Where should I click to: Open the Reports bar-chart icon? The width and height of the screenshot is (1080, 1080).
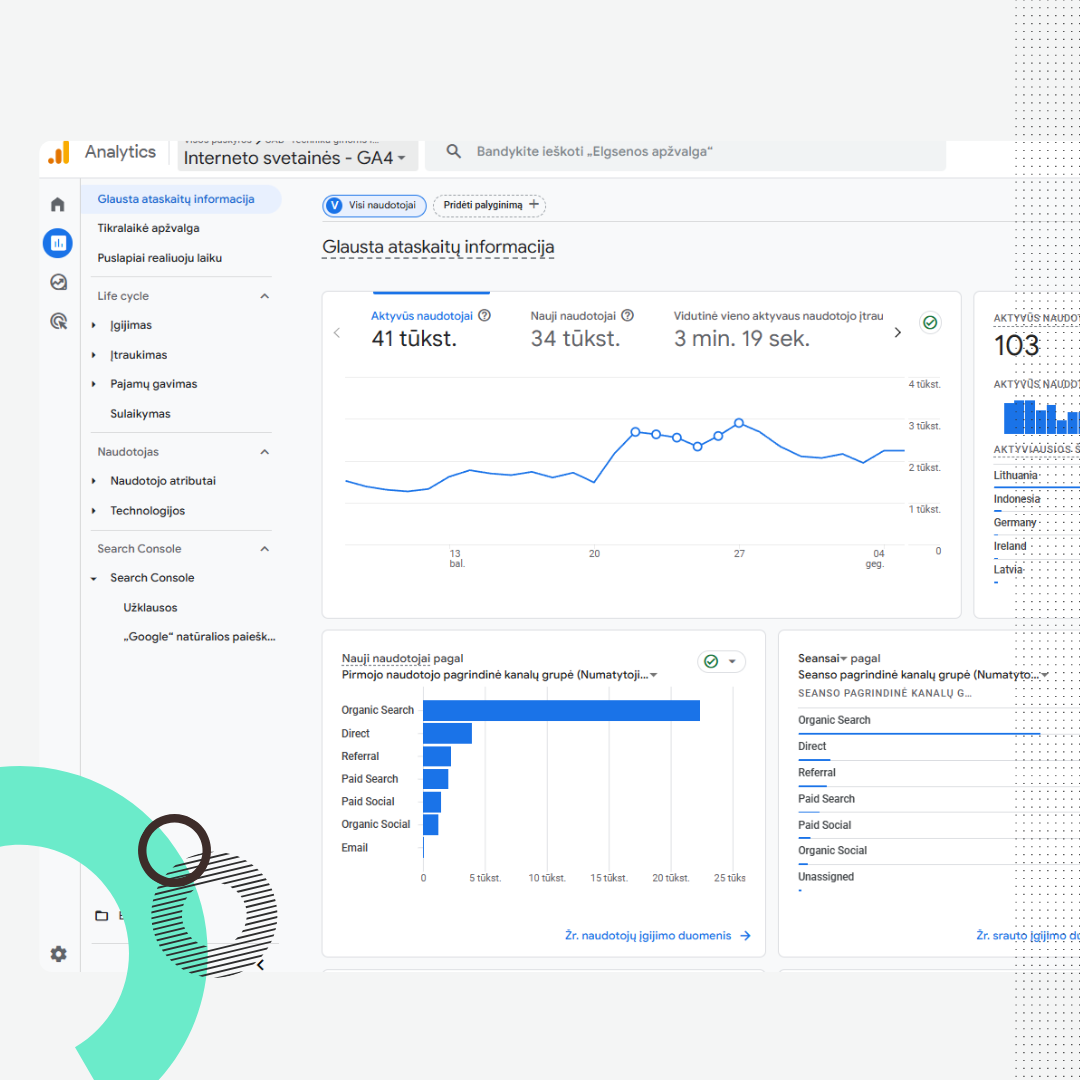point(58,243)
